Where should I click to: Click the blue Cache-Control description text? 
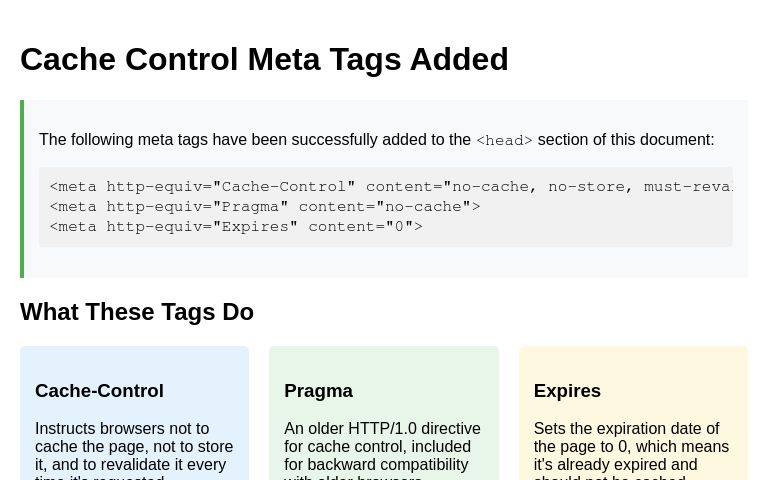[134, 451]
